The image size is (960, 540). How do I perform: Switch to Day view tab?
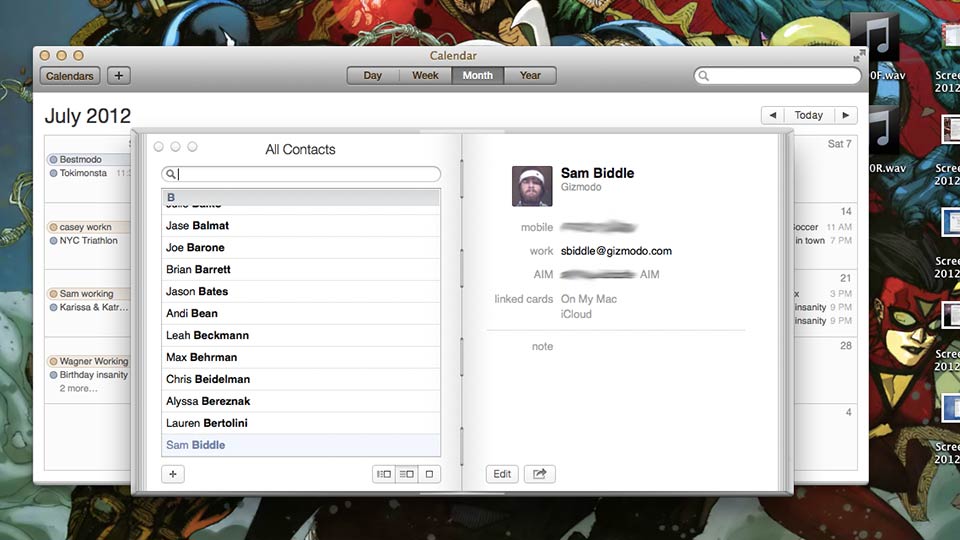(x=372, y=76)
